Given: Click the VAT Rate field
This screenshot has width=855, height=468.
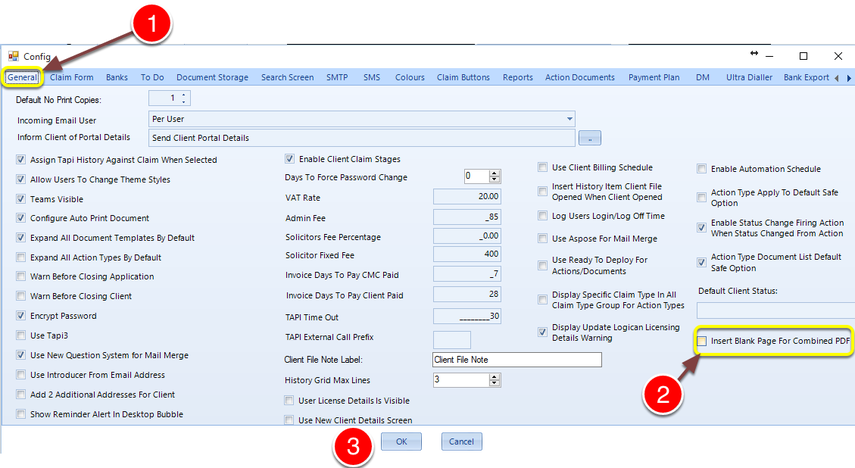Looking at the screenshot, I should pyautogui.click(x=467, y=196).
